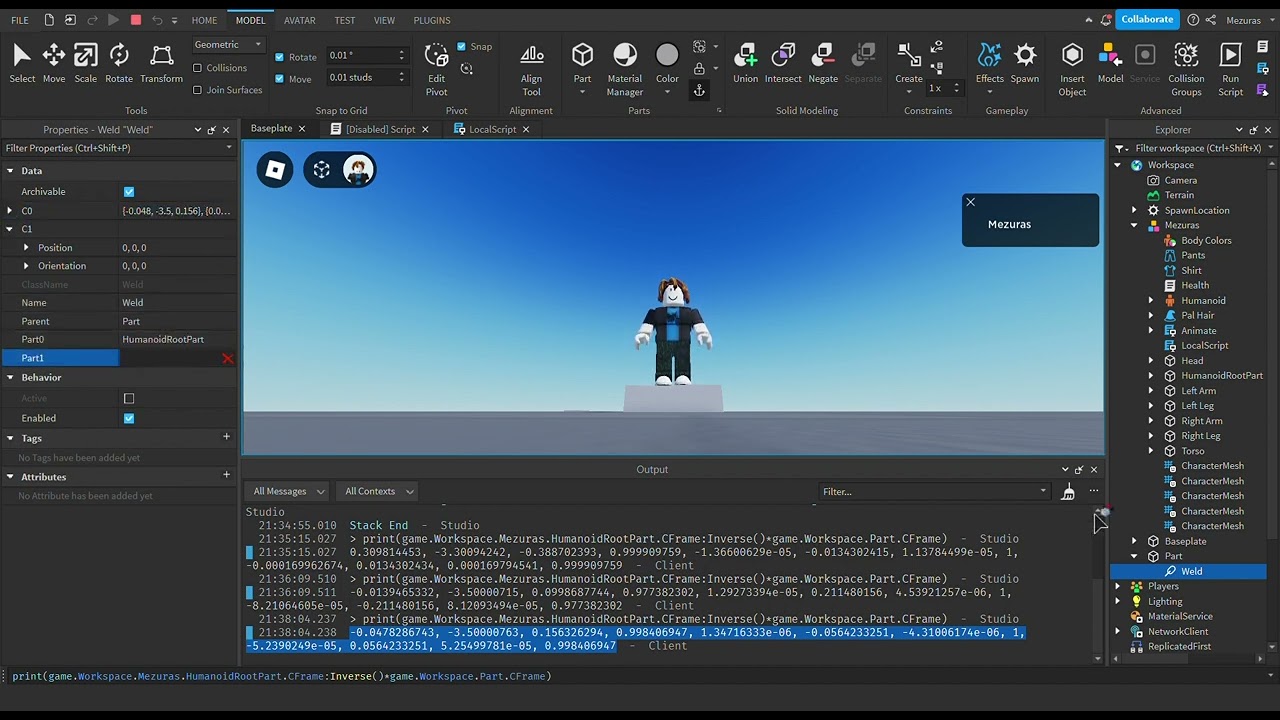Viewport: 1280px width, 720px height.
Task: Click the Filter Properties search field
Action: pyautogui.click(x=112, y=148)
